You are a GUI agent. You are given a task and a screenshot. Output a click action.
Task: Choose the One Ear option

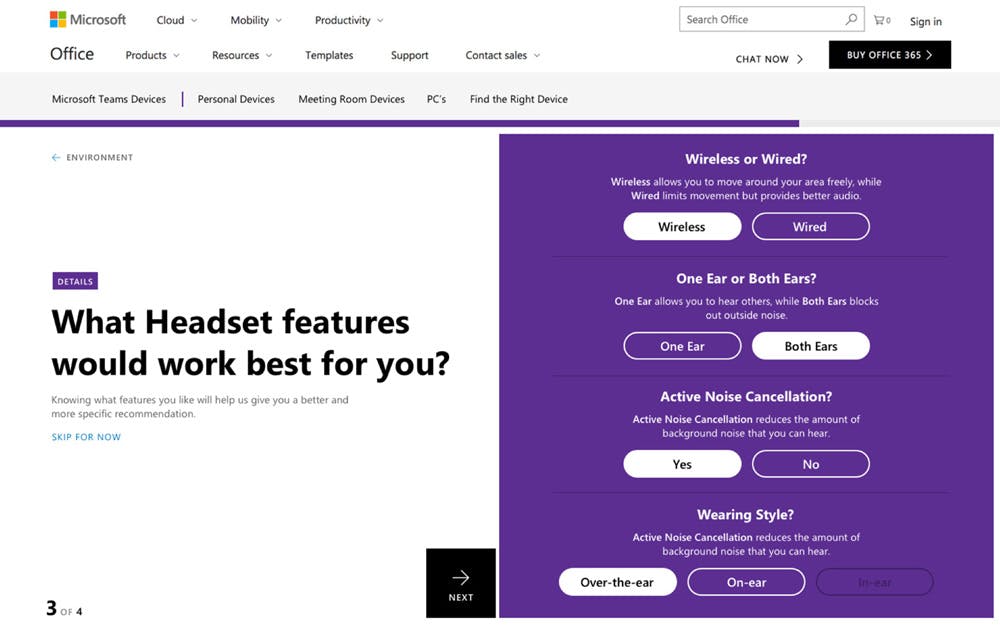[682, 346]
